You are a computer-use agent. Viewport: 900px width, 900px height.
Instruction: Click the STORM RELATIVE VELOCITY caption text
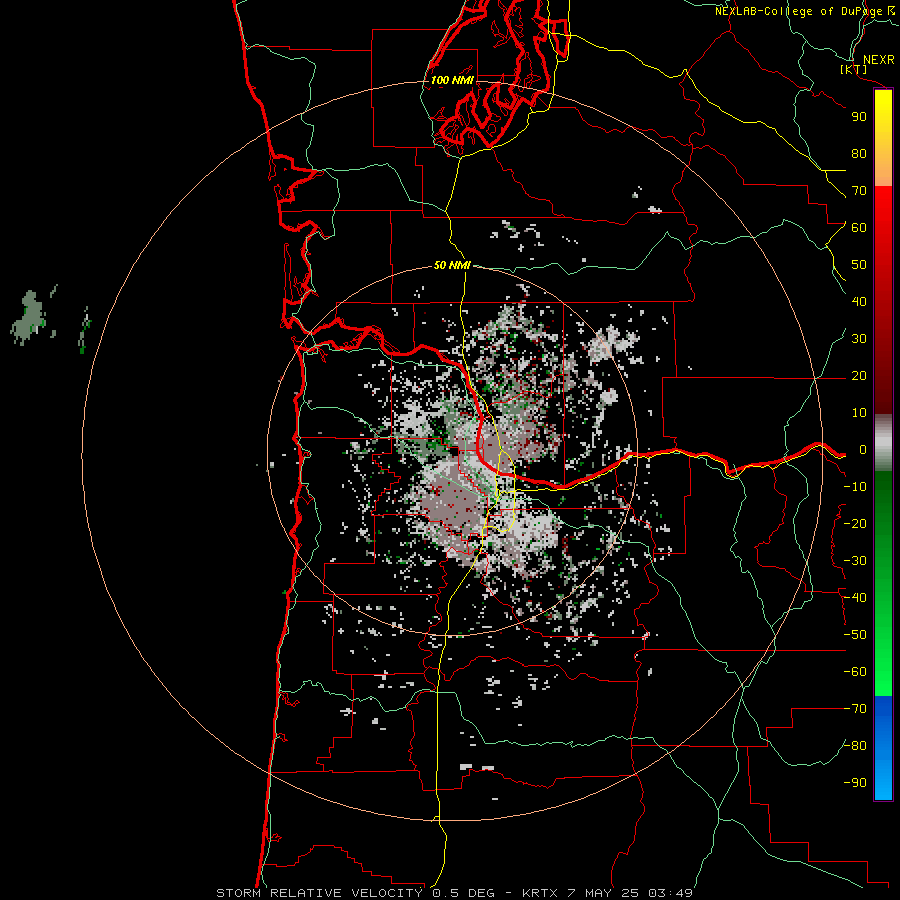(319, 893)
